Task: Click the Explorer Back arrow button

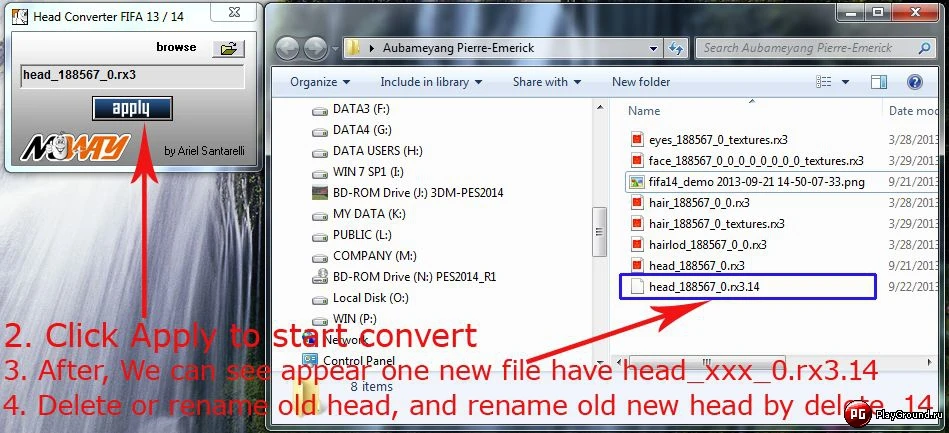Action: pos(289,48)
